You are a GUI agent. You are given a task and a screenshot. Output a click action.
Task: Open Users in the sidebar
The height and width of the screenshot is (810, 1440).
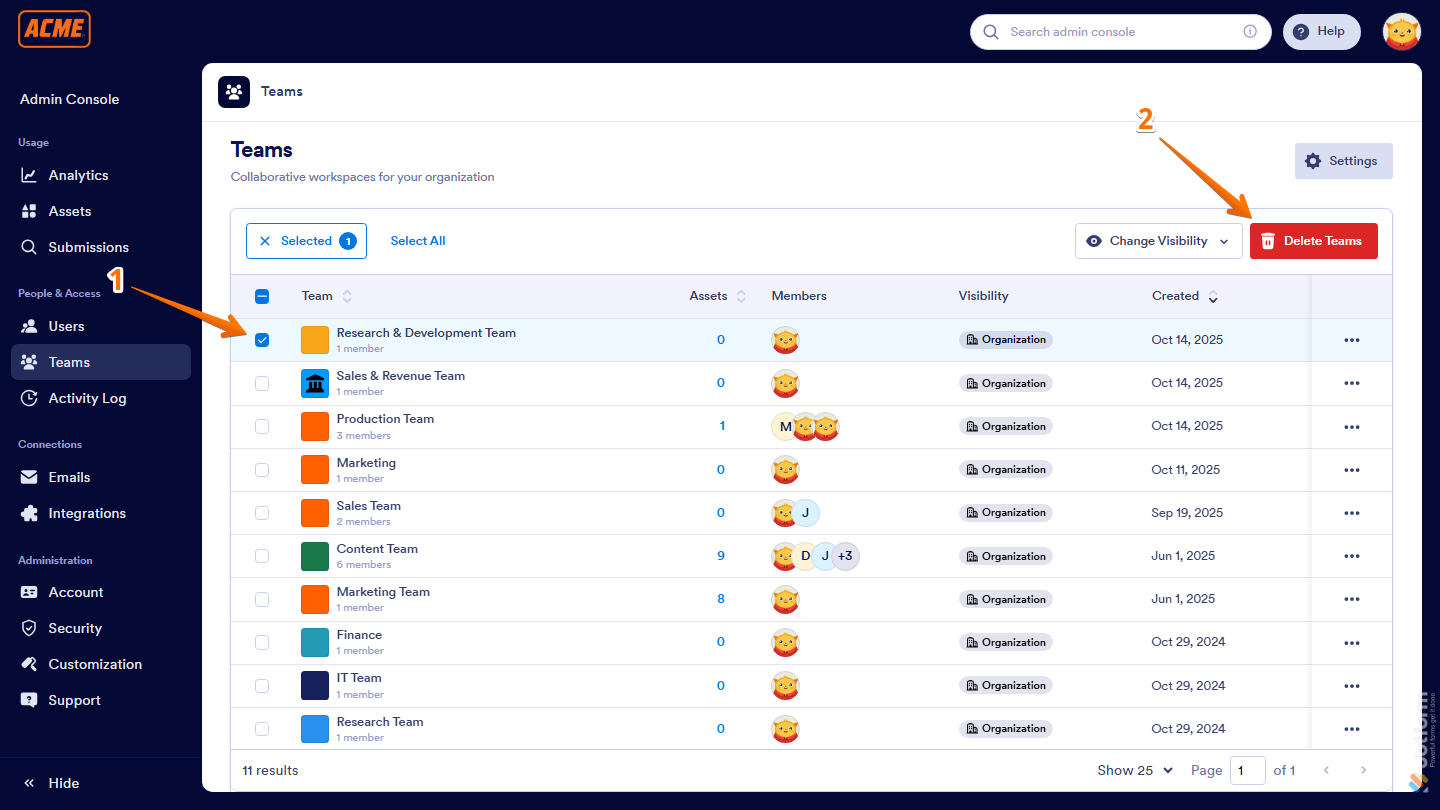tap(101, 326)
